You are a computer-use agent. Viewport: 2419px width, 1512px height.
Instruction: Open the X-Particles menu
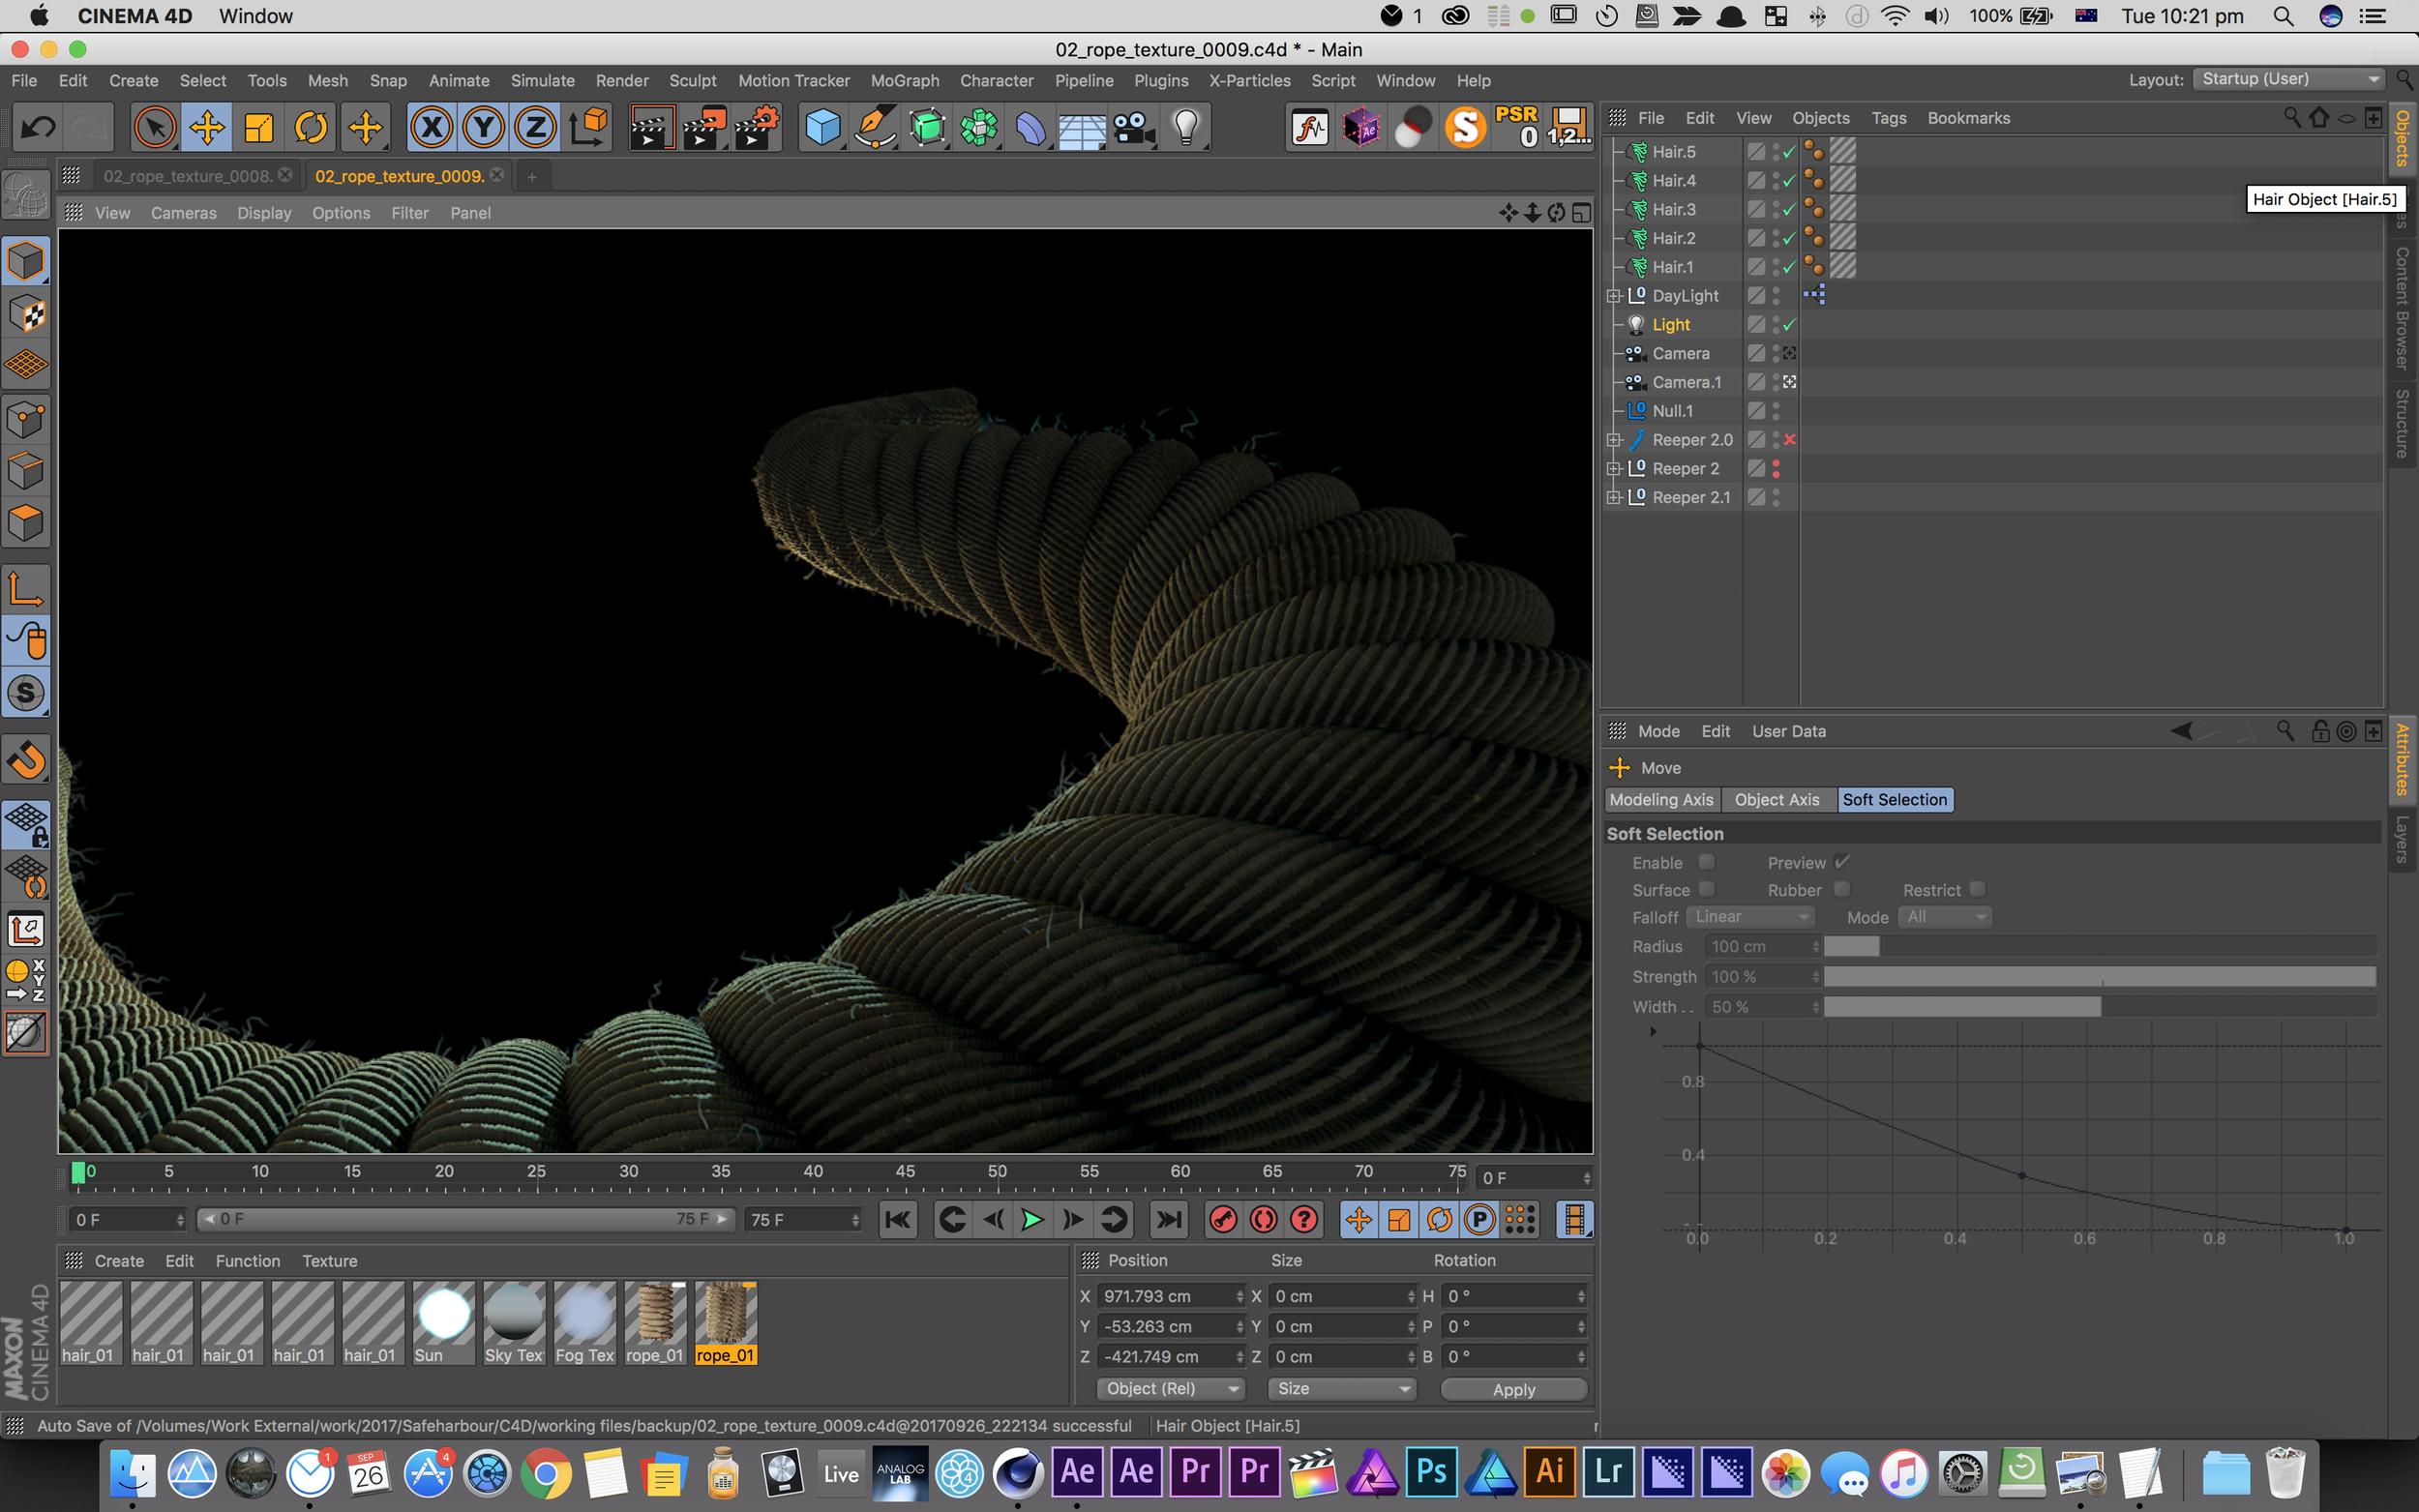click(1249, 80)
